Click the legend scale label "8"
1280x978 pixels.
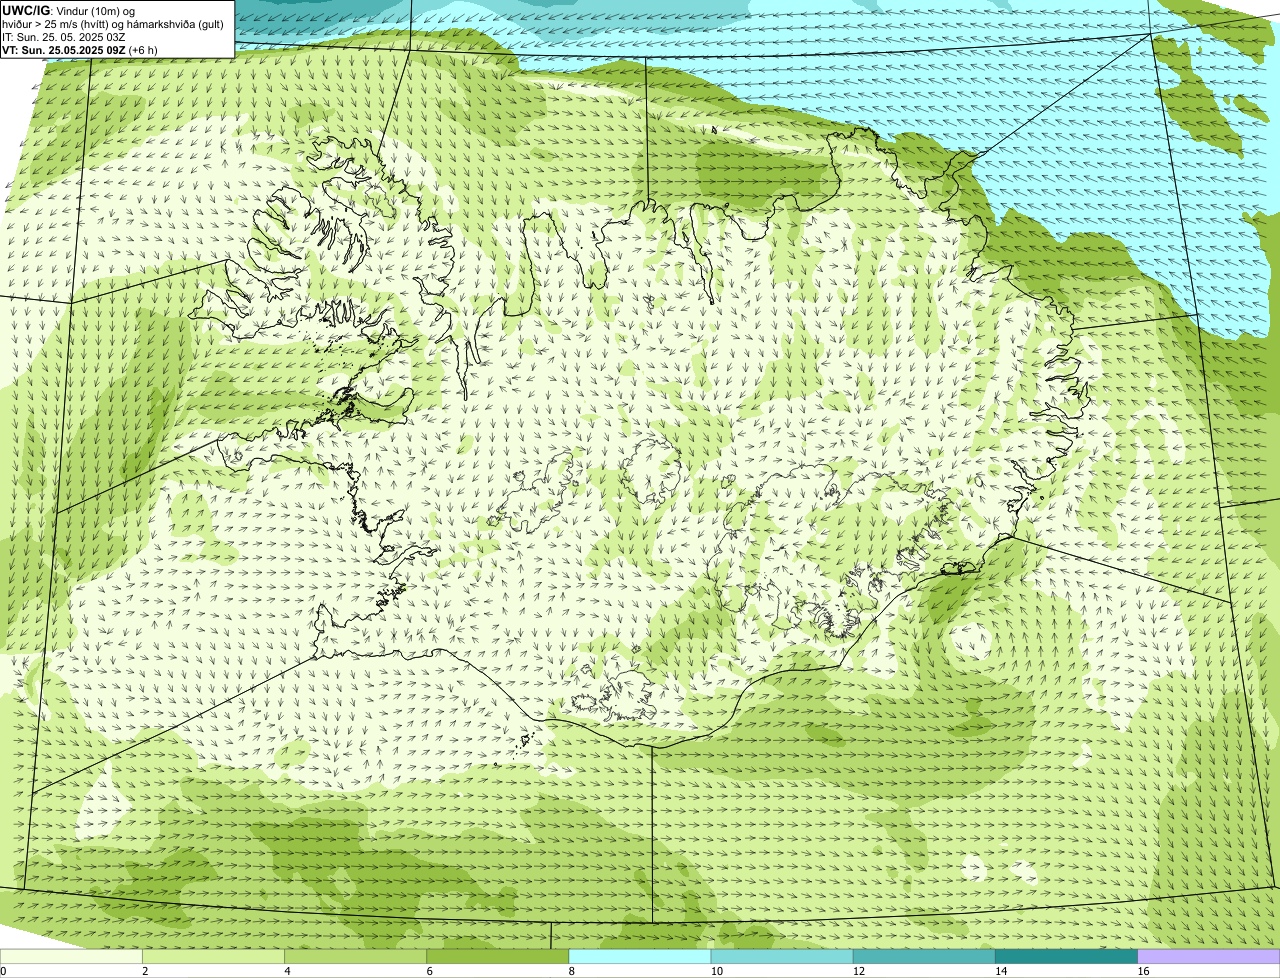pos(571,971)
